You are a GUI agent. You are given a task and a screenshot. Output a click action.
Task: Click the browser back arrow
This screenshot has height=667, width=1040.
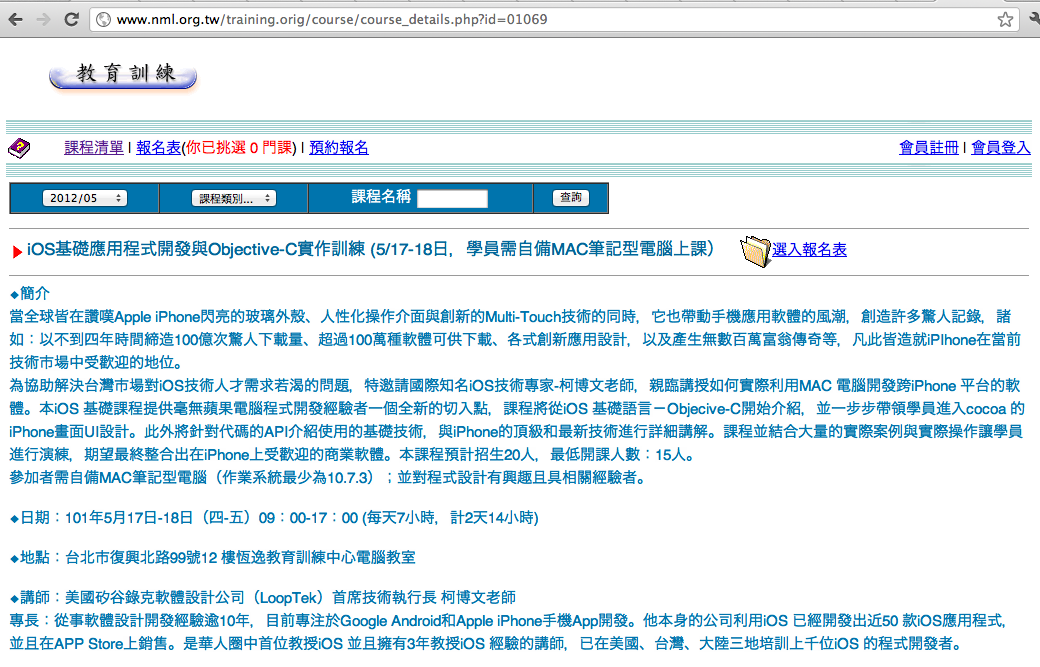pyautogui.click(x=15, y=19)
